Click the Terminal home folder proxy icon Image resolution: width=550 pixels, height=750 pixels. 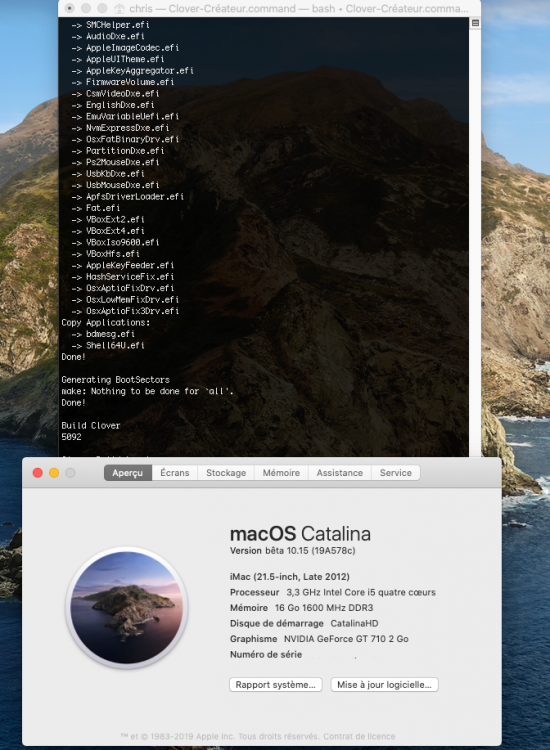(119, 8)
